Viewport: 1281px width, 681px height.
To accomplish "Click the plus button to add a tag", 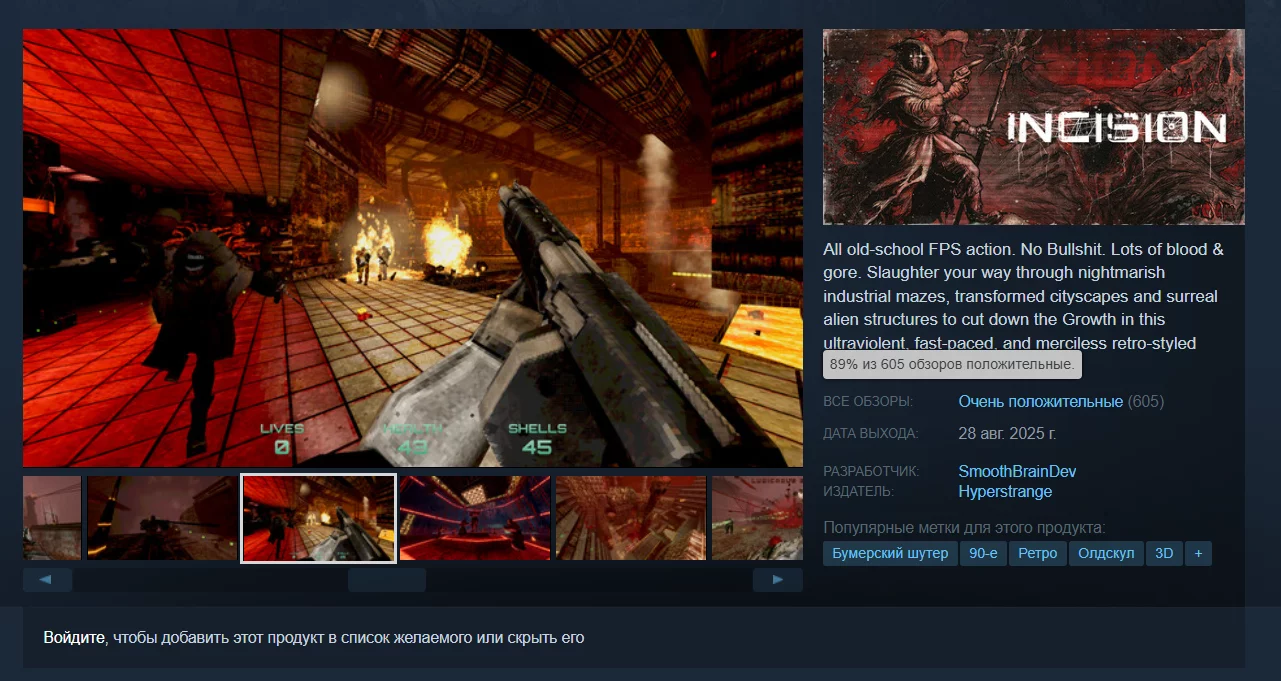I will click(1198, 553).
